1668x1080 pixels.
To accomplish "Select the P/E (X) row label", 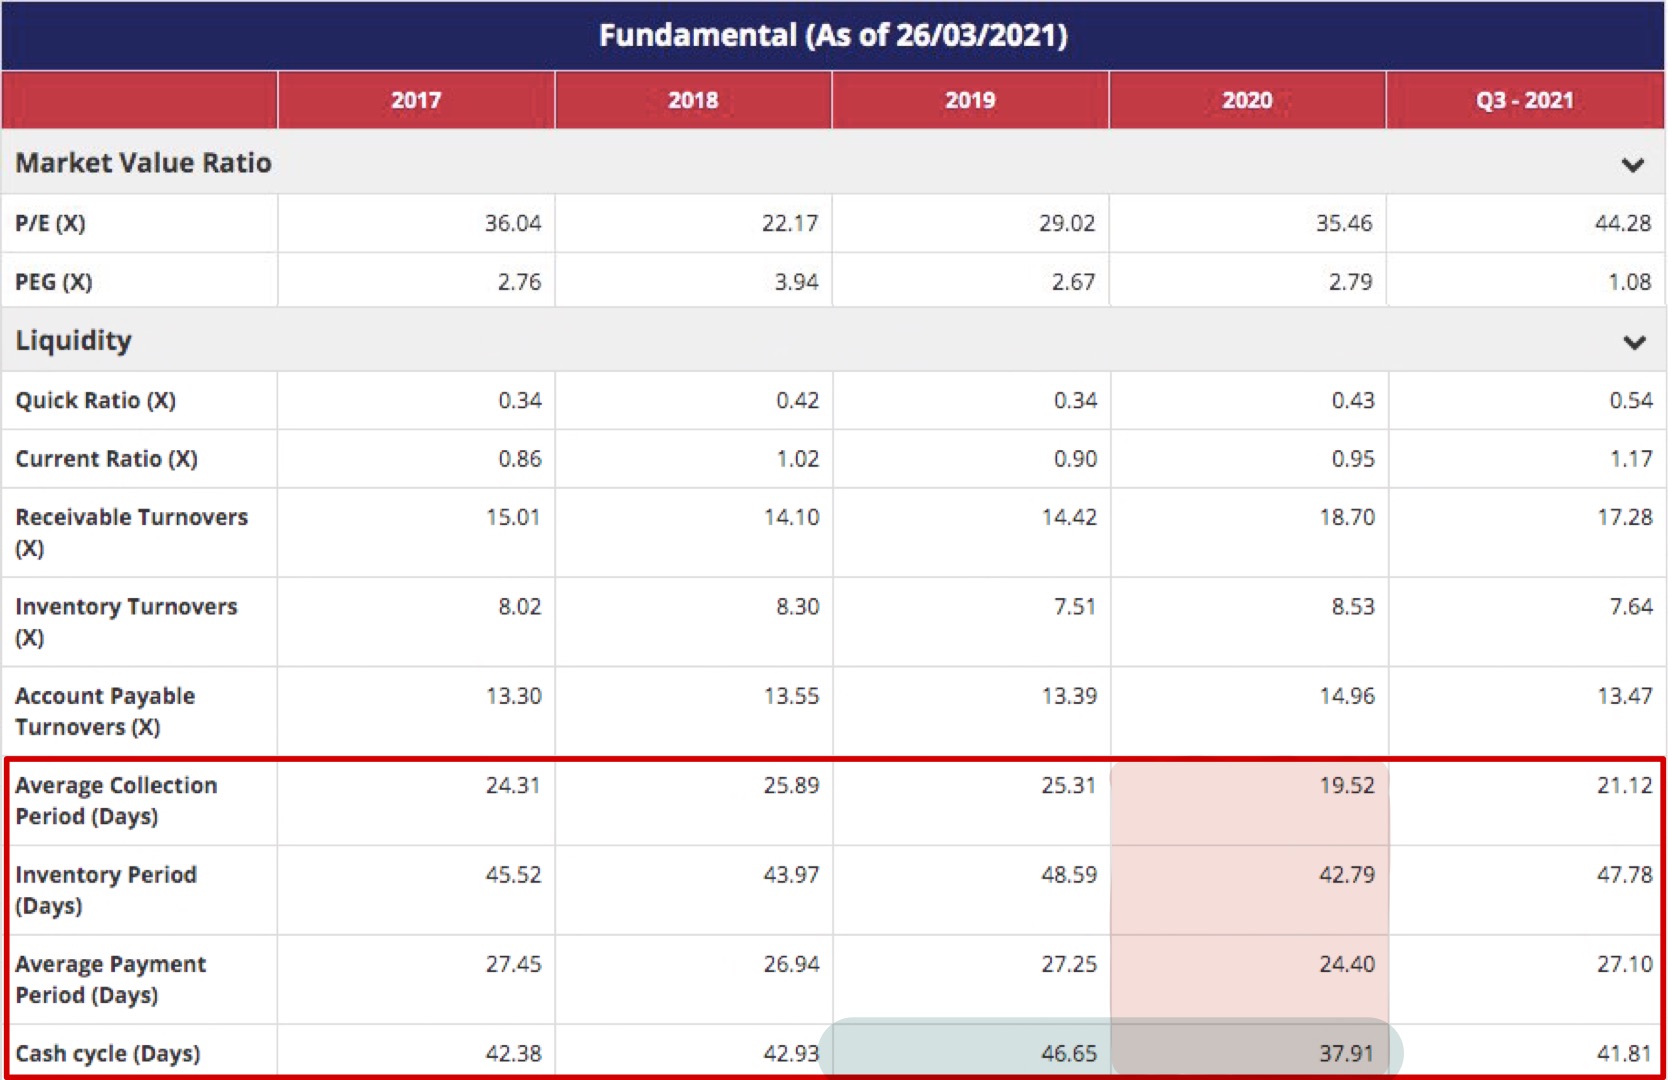I will point(51,223).
